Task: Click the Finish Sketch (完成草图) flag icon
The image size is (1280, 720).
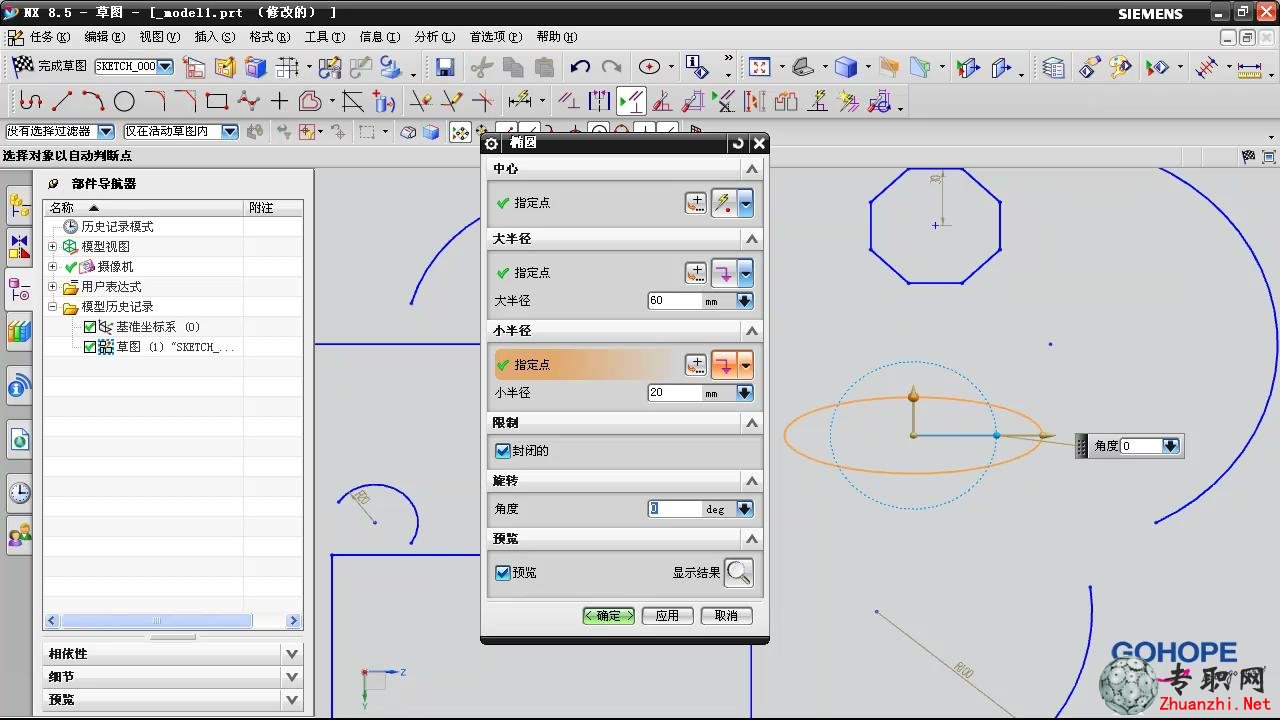Action: click(22, 66)
